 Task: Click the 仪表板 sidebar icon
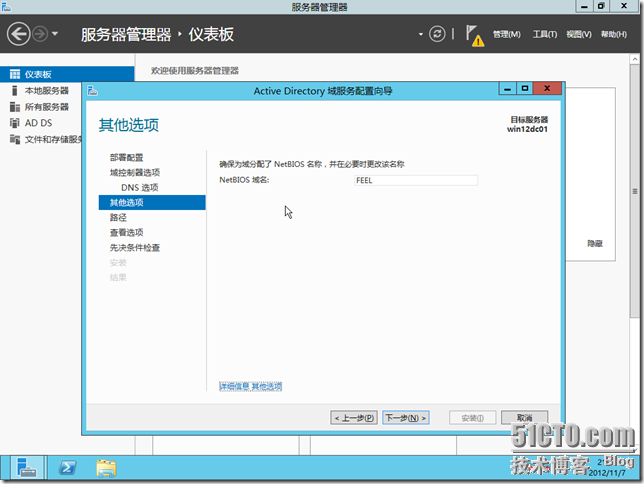(x=15, y=74)
